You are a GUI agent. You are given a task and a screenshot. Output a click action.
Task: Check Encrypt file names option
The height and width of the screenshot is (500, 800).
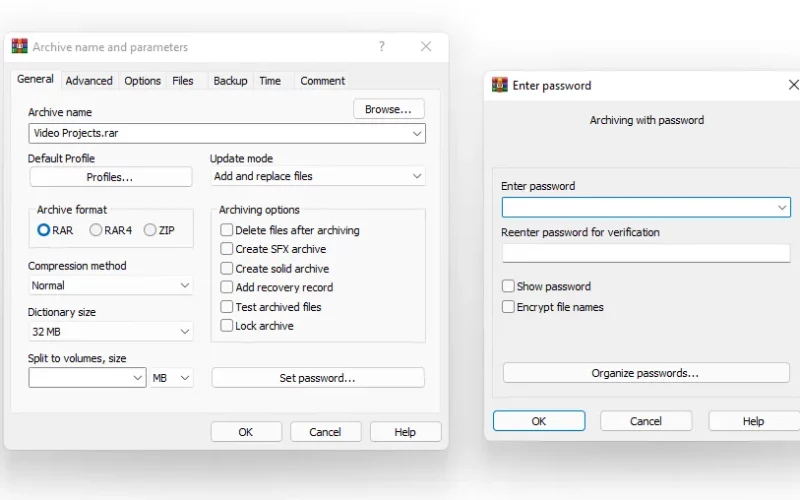[x=508, y=307]
